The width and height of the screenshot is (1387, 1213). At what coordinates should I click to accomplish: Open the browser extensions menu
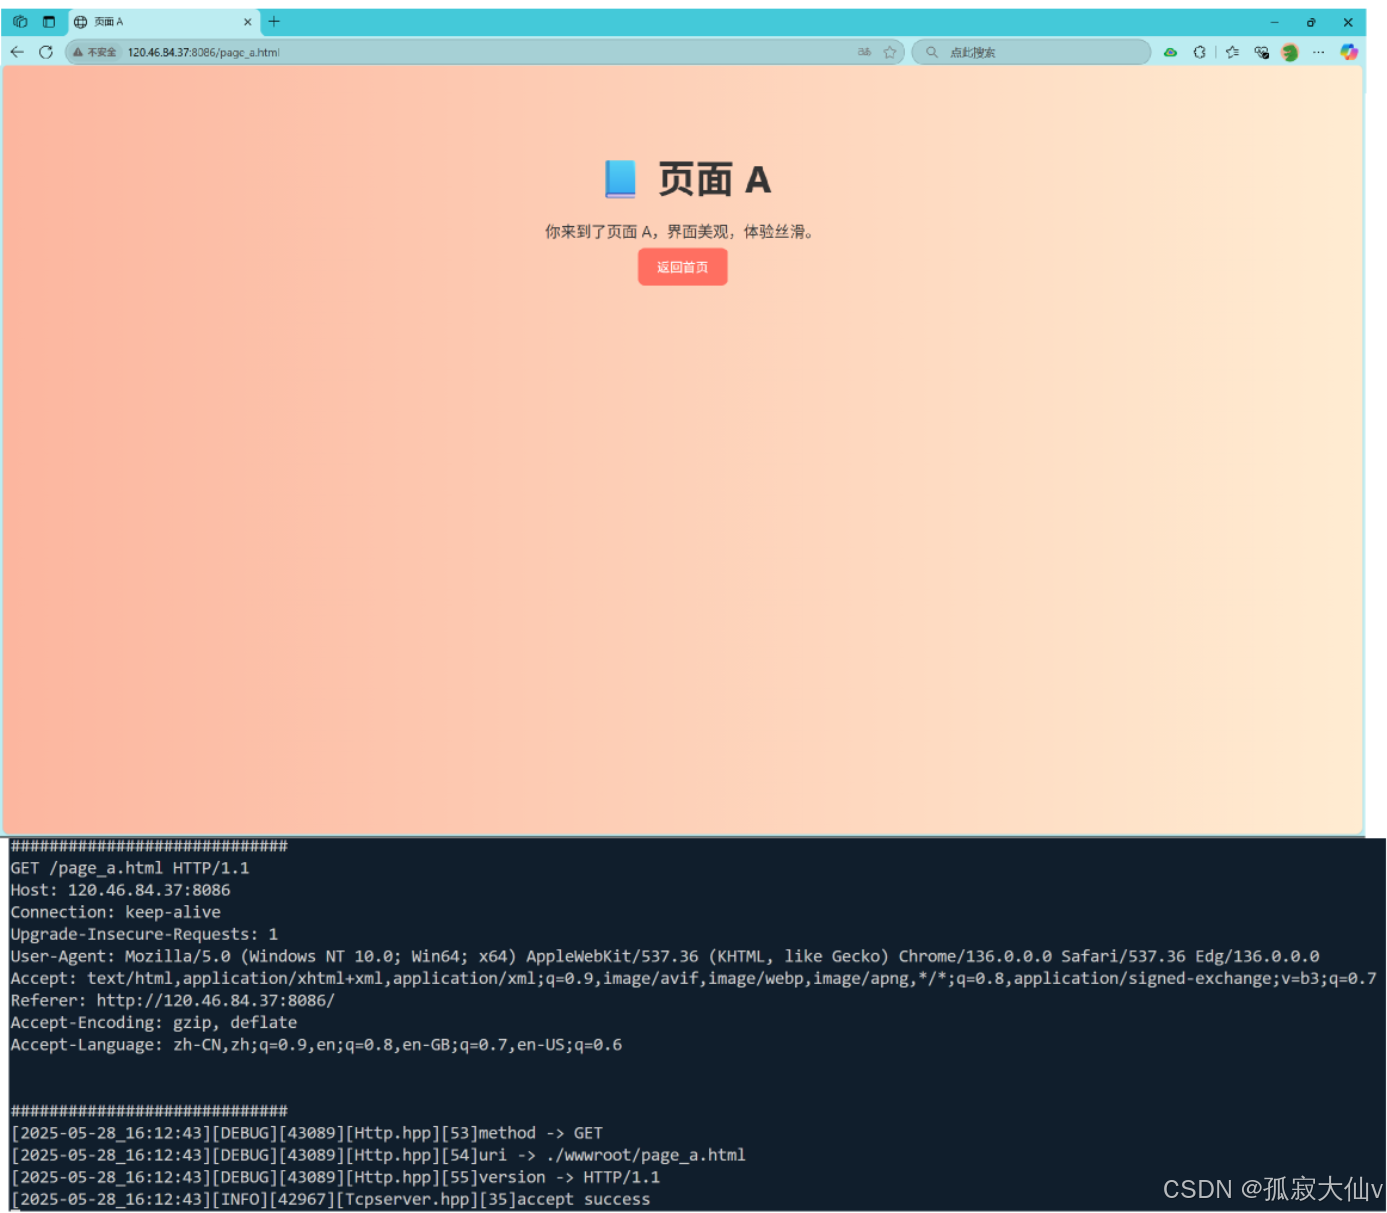pos(1199,52)
